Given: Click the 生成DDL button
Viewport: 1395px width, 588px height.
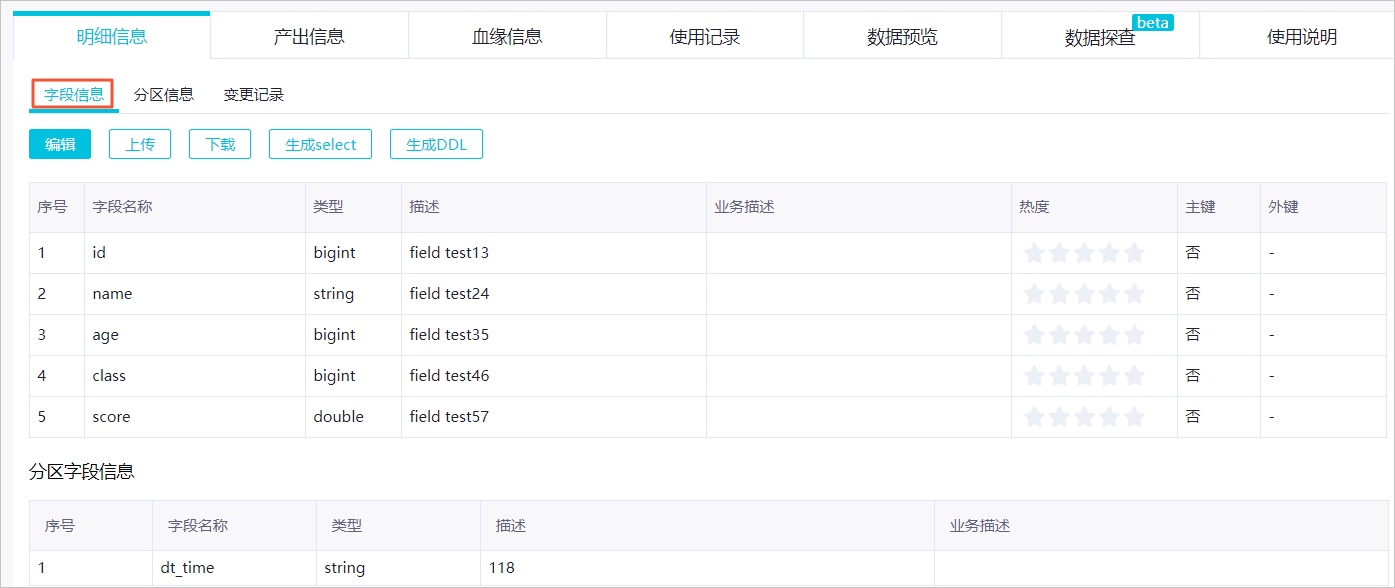Looking at the screenshot, I should click(x=436, y=144).
